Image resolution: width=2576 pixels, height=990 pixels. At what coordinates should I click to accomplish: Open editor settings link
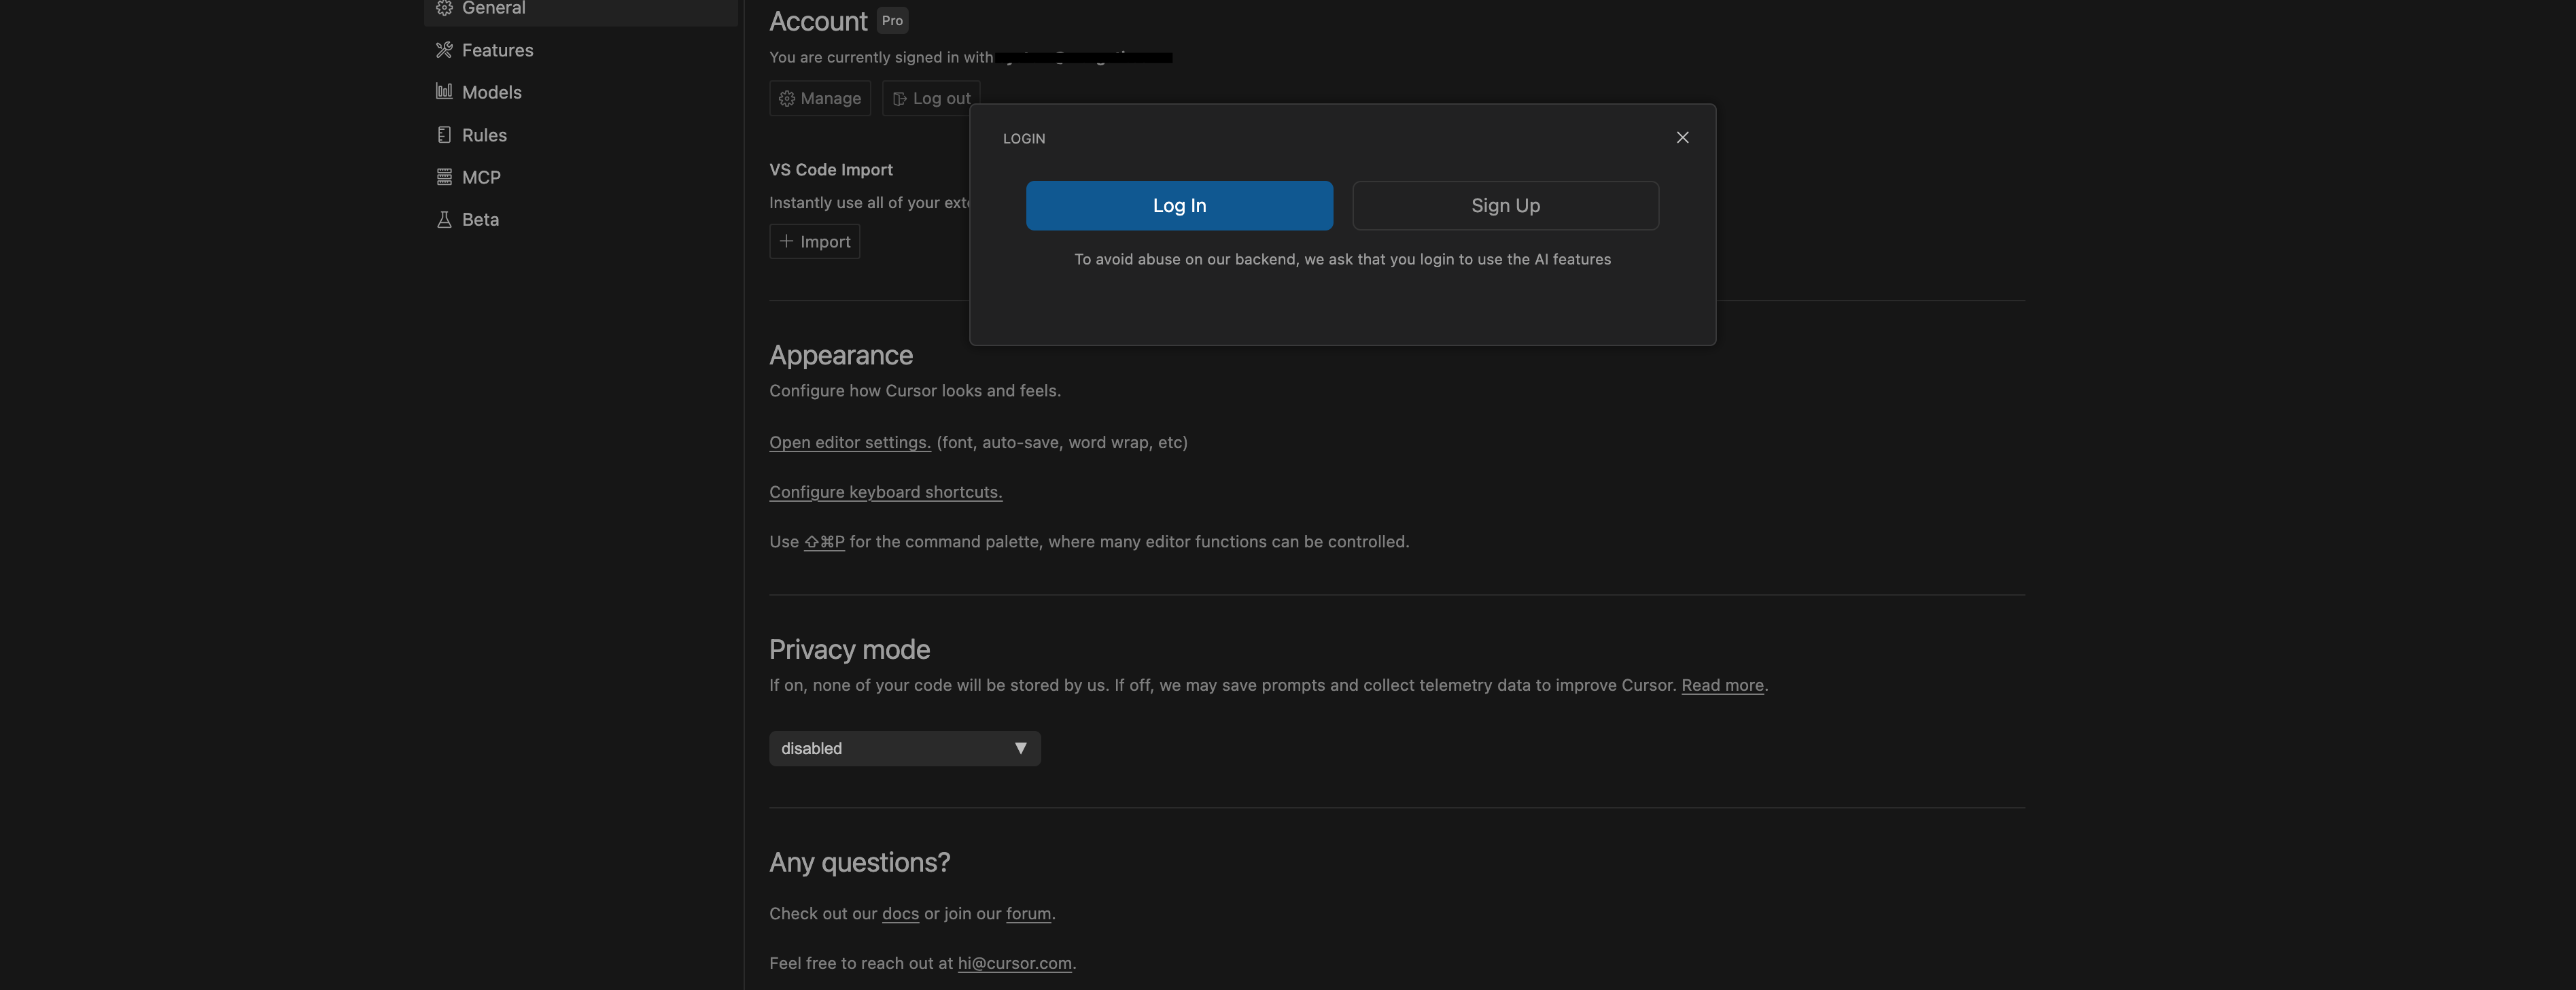click(x=849, y=442)
